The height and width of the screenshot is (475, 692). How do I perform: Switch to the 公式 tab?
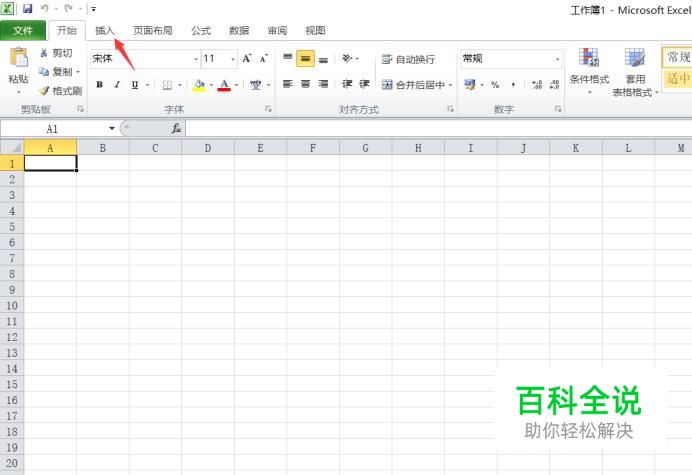pyautogui.click(x=201, y=30)
